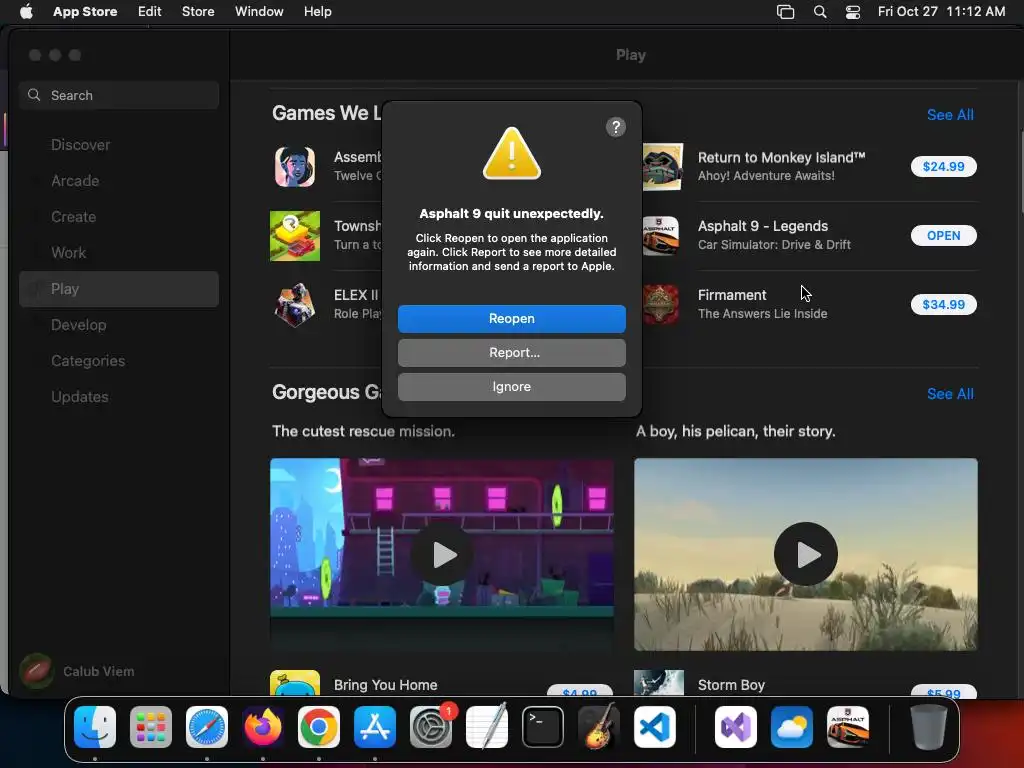The width and height of the screenshot is (1024, 768).
Task: Click the Bring You Home app icon
Action: [x=295, y=682]
